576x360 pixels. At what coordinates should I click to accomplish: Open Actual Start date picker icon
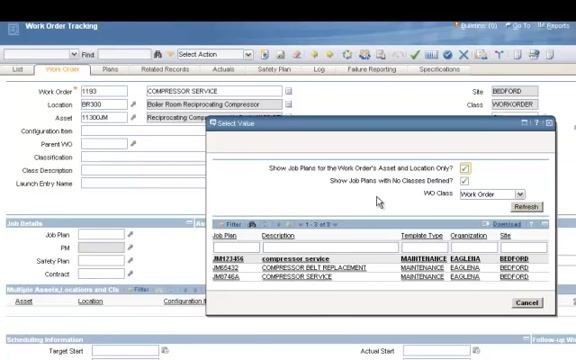click(x=476, y=350)
